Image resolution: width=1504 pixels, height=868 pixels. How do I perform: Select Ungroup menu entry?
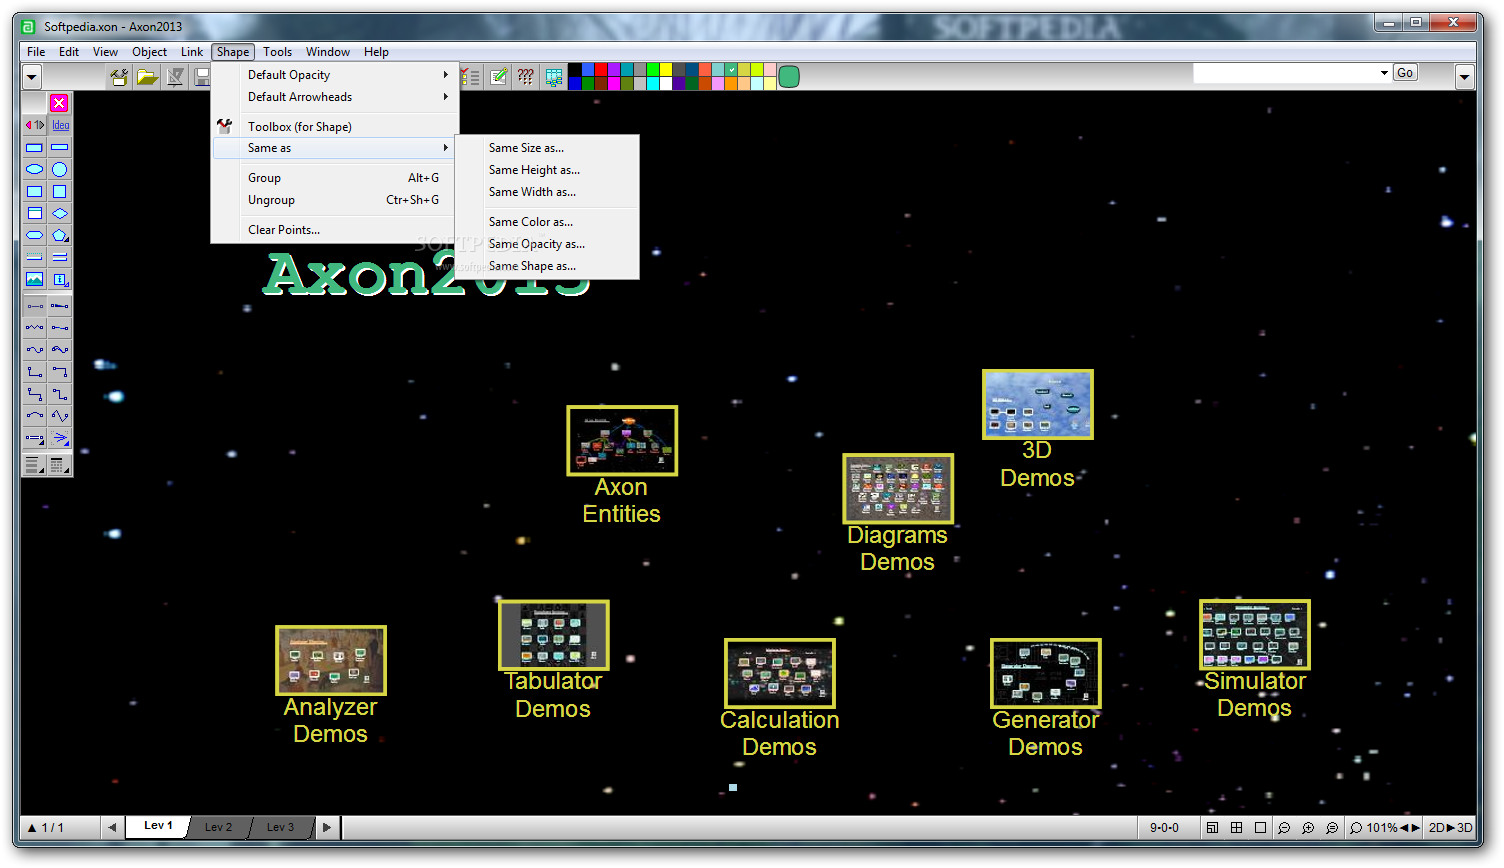click(x=334, y=200)
